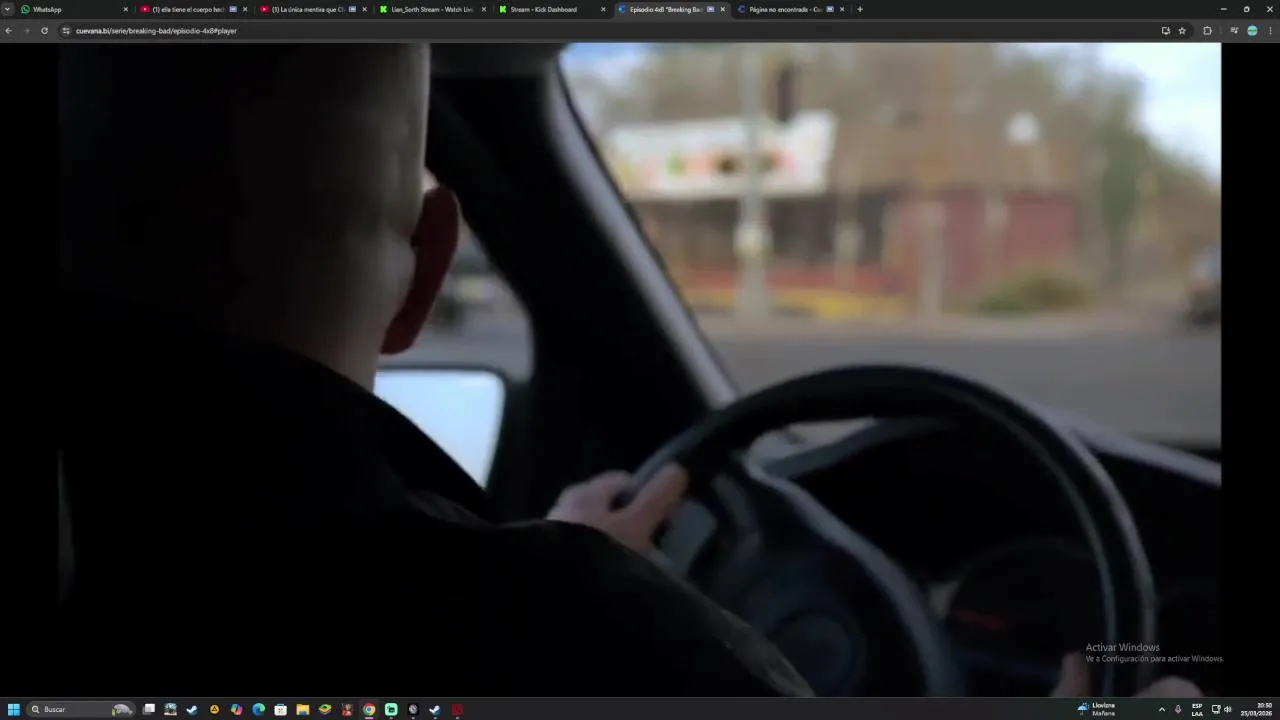Open Copilot from taskbar
1280x720 pixels.
point(236,709)
